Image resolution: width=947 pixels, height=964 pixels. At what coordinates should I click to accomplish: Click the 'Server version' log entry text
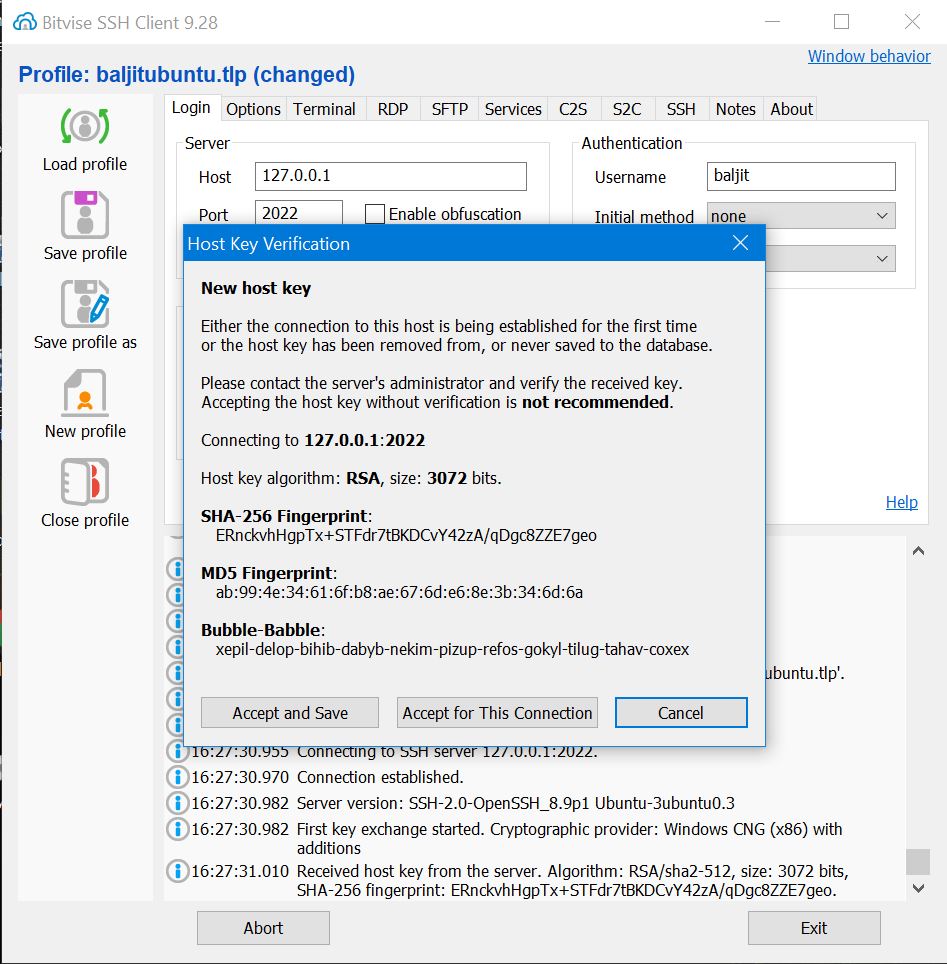(x=515, y=803)
